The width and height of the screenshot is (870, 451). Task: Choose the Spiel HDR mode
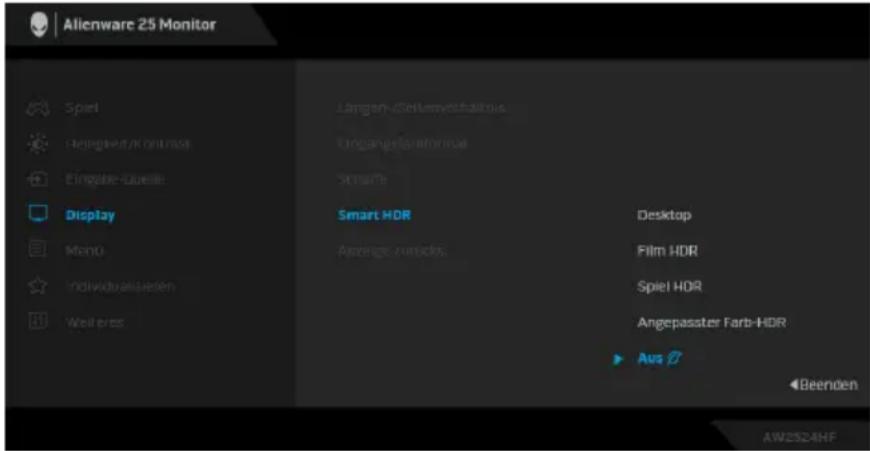(669, 286)
